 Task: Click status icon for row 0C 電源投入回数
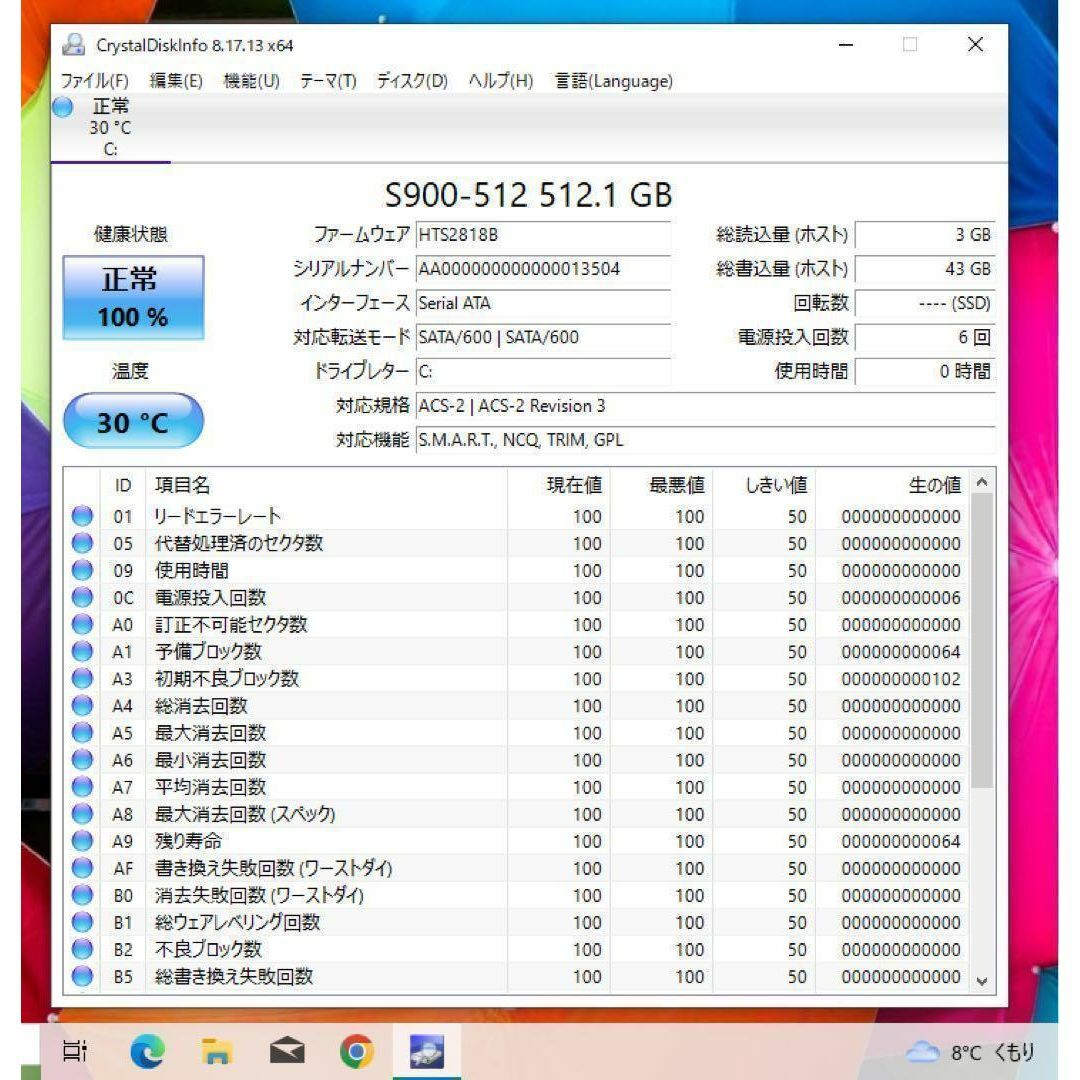coord(82,597)
